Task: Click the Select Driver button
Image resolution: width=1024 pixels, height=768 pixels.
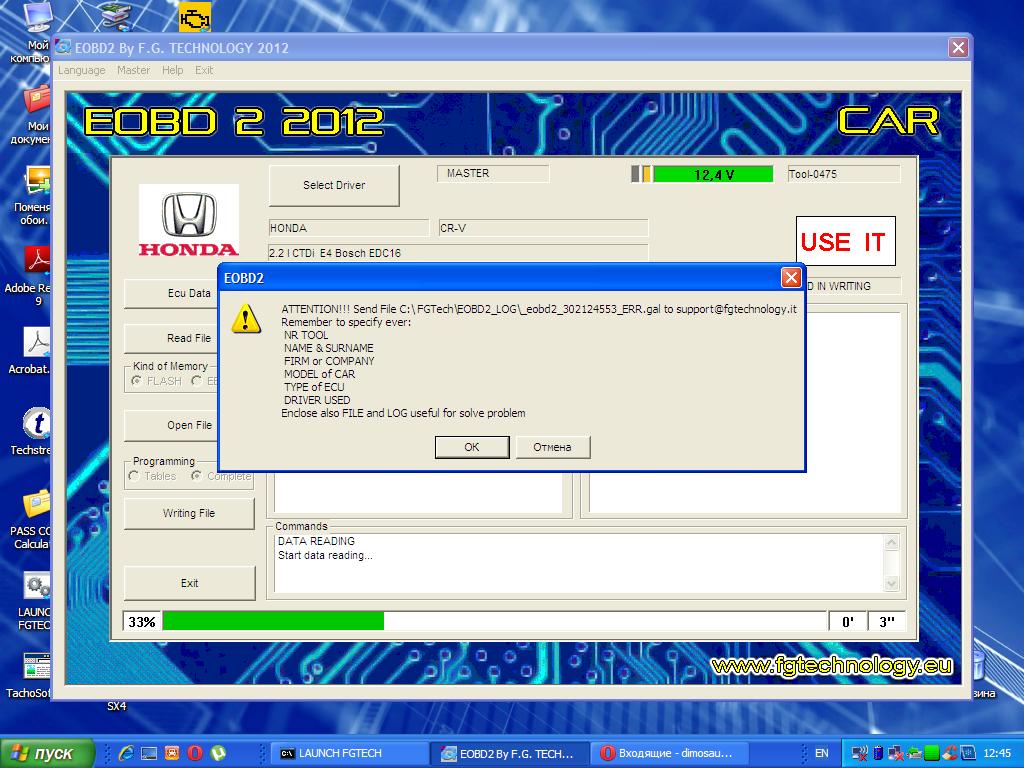Action: coord(334,185)
